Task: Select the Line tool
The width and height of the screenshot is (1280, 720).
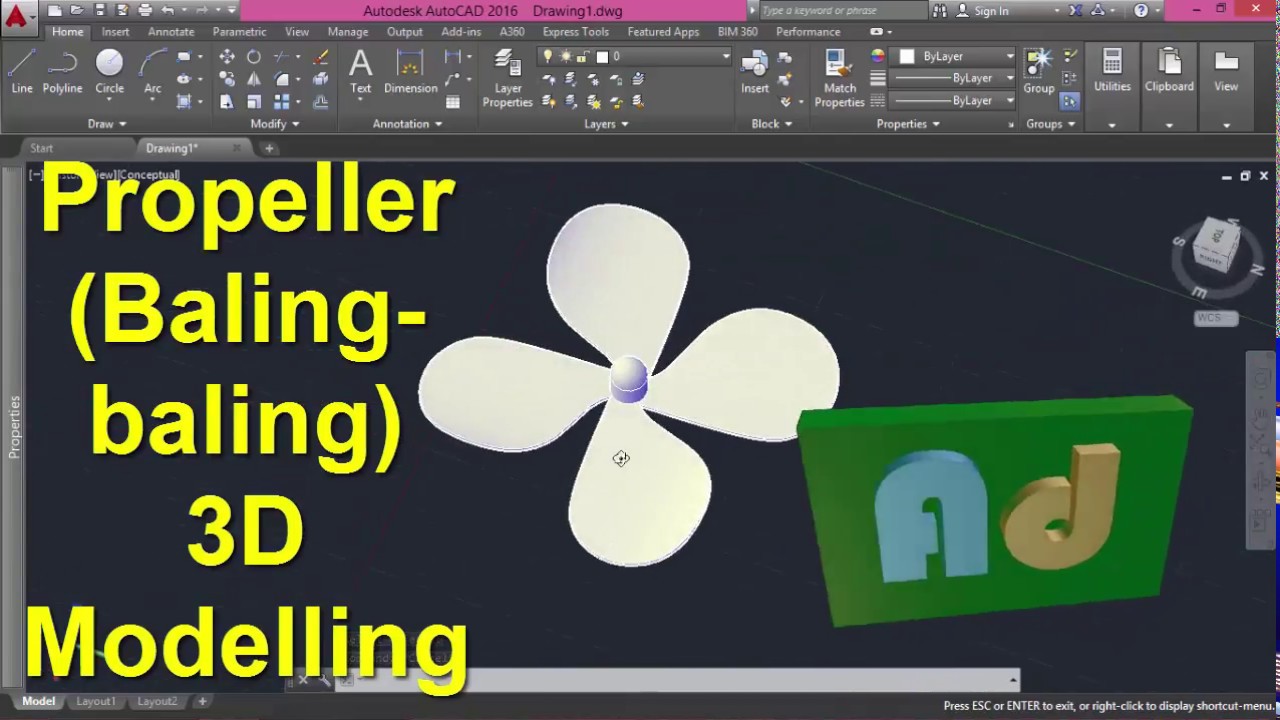Action: 22,71
